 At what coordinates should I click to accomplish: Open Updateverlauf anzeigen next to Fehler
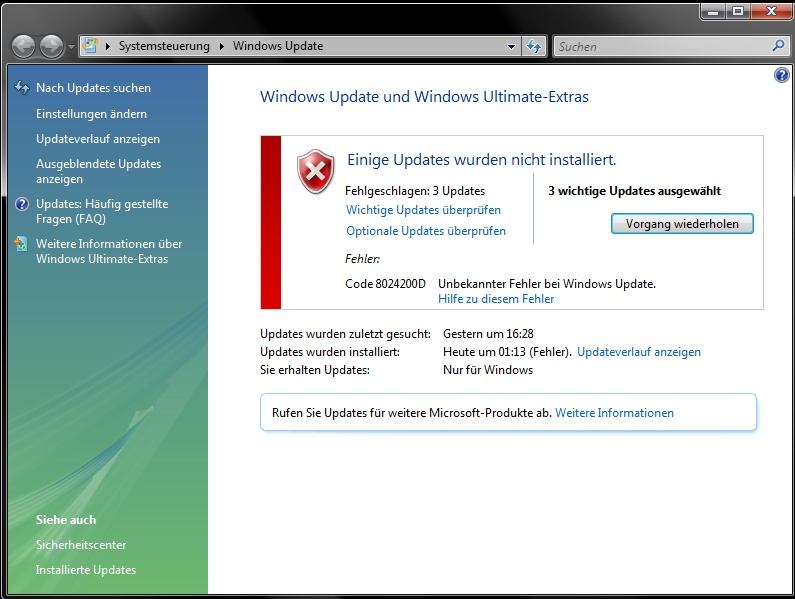coord(639,352)
